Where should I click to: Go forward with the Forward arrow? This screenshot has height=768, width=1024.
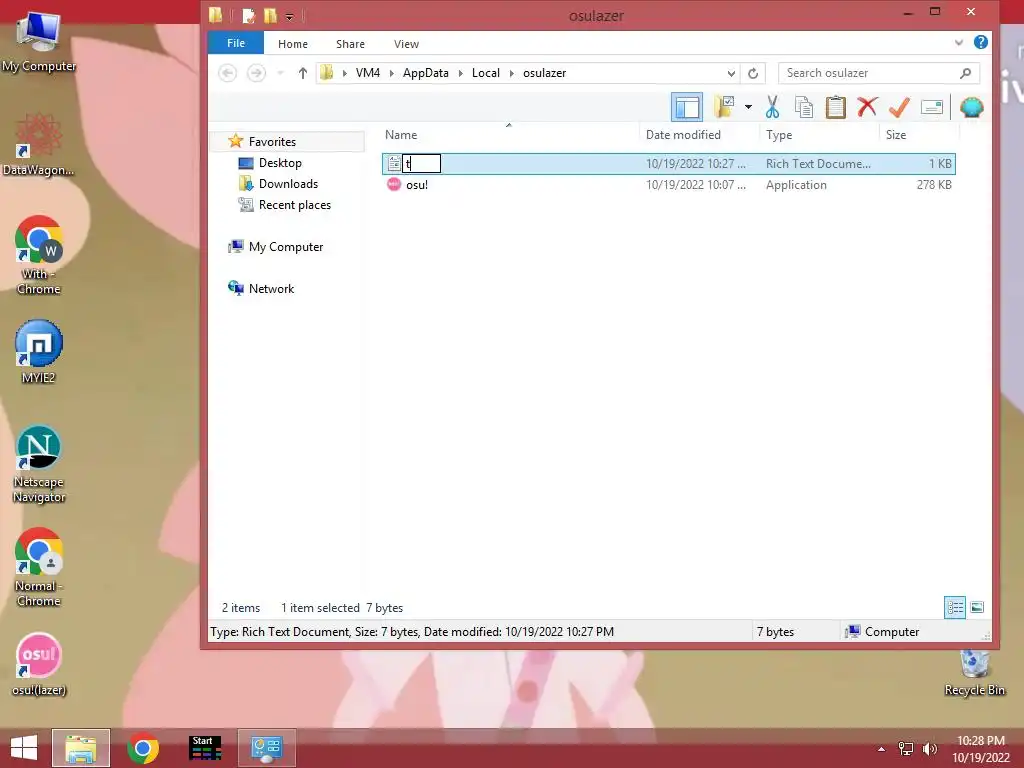[256, 73]
